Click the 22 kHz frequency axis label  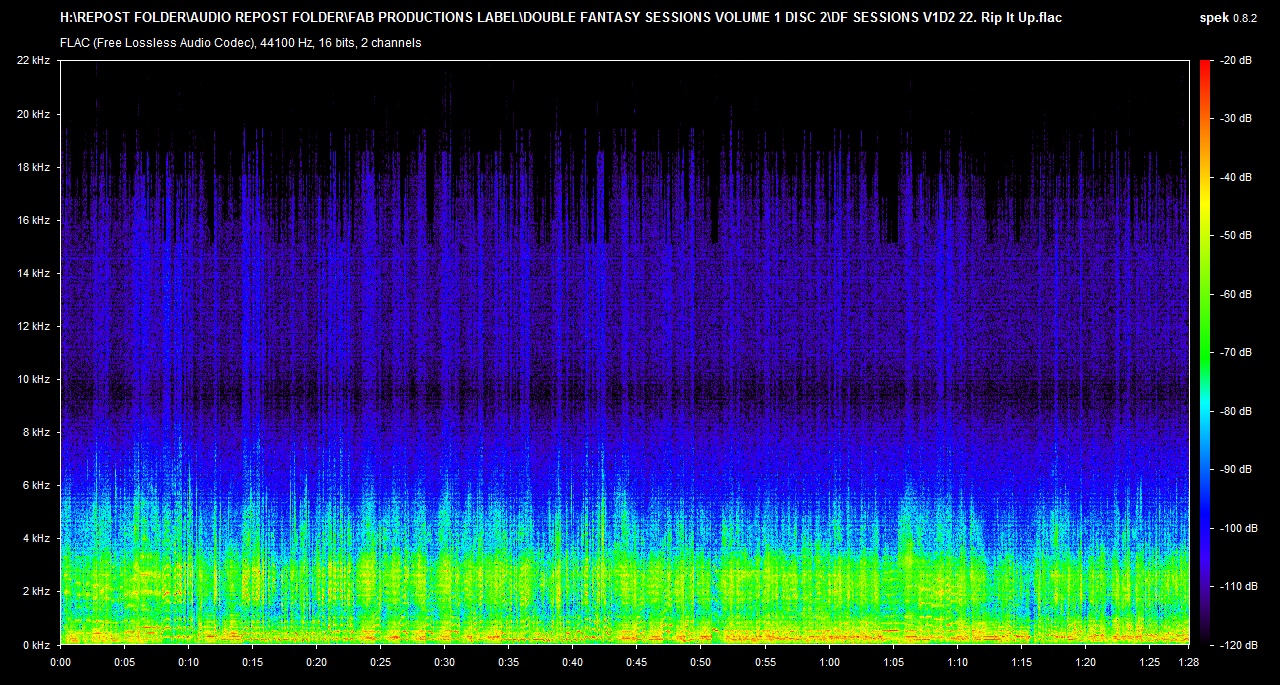(x=34, y=61)
